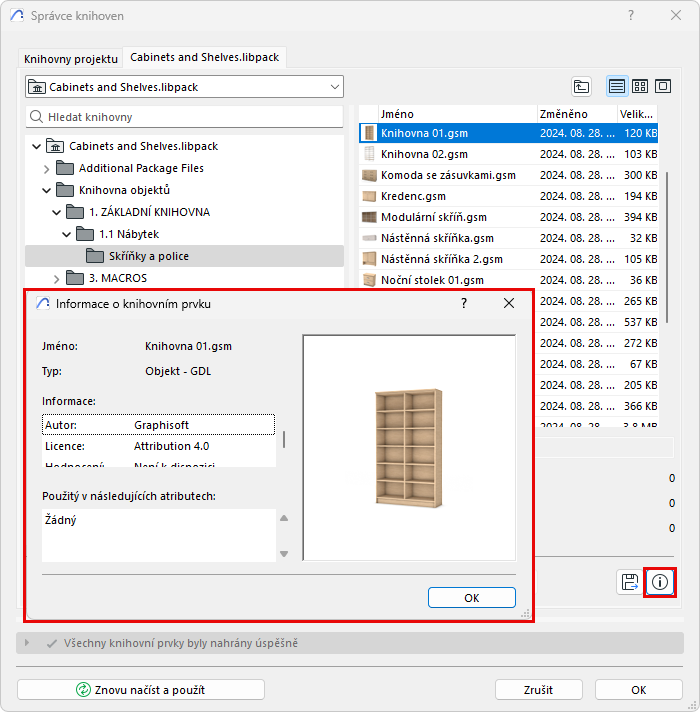
Task: Click the Modulární skříň.gsm file icon
Action: tap(369, 217)
